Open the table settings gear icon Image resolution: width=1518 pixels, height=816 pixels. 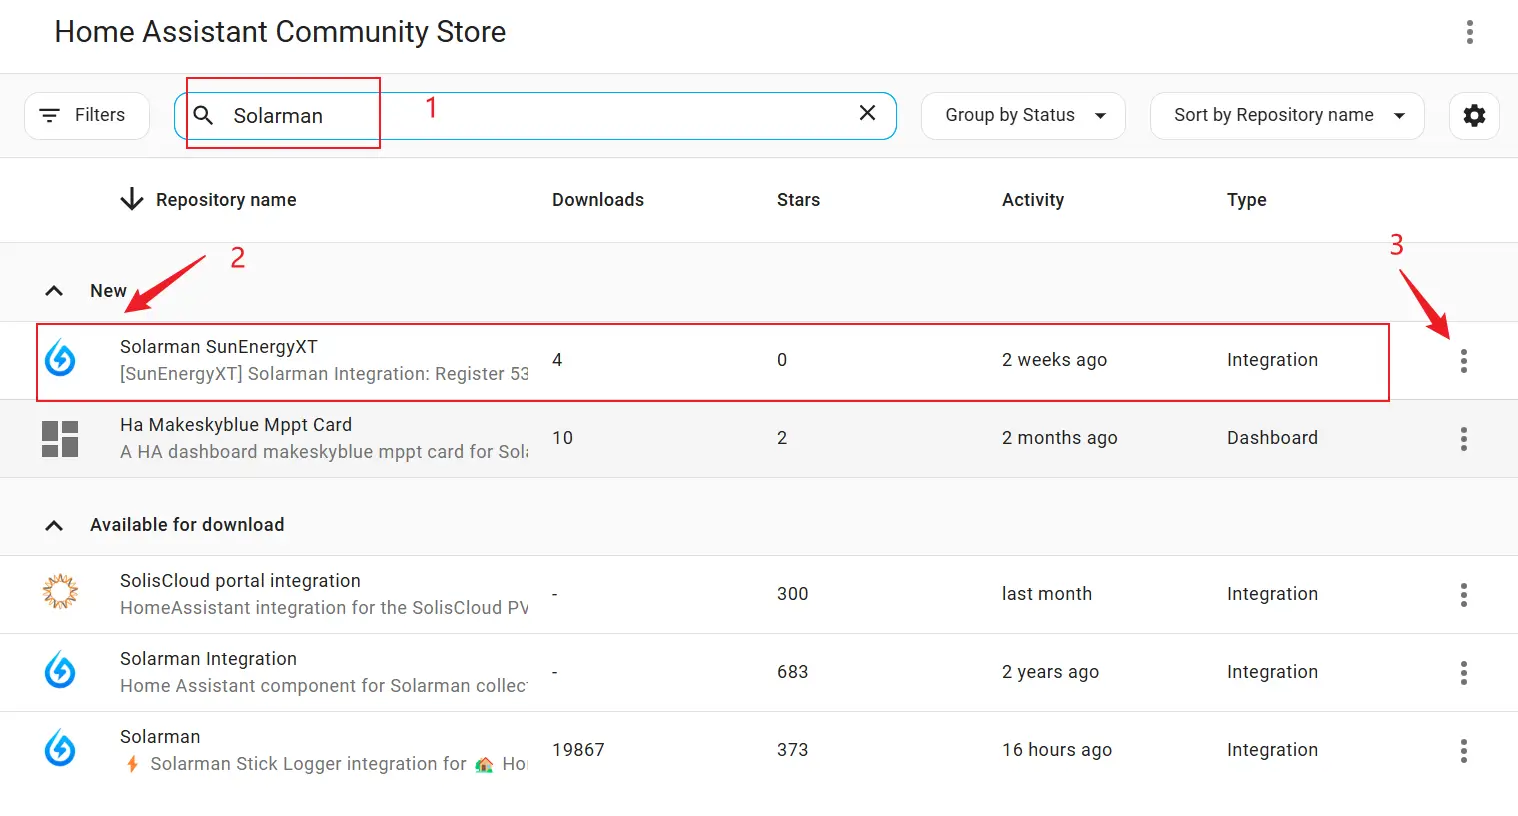coord(1474,115)
